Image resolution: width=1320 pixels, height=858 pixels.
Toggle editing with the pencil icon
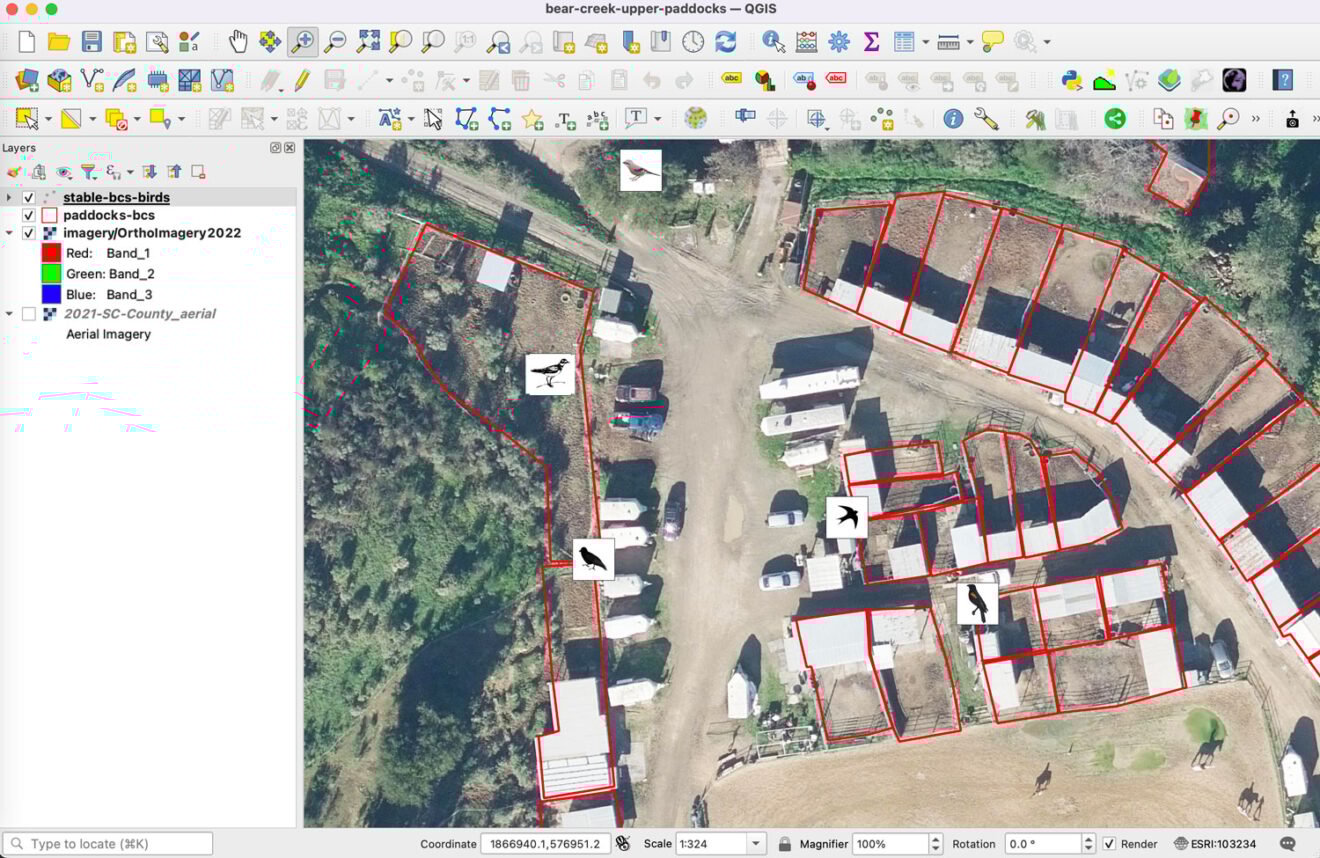tap(300, 77)
